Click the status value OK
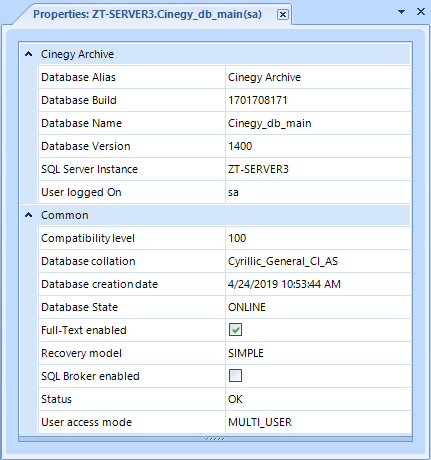Image resolution: width=431 pixels, height=460 pixels. (235, 399)
